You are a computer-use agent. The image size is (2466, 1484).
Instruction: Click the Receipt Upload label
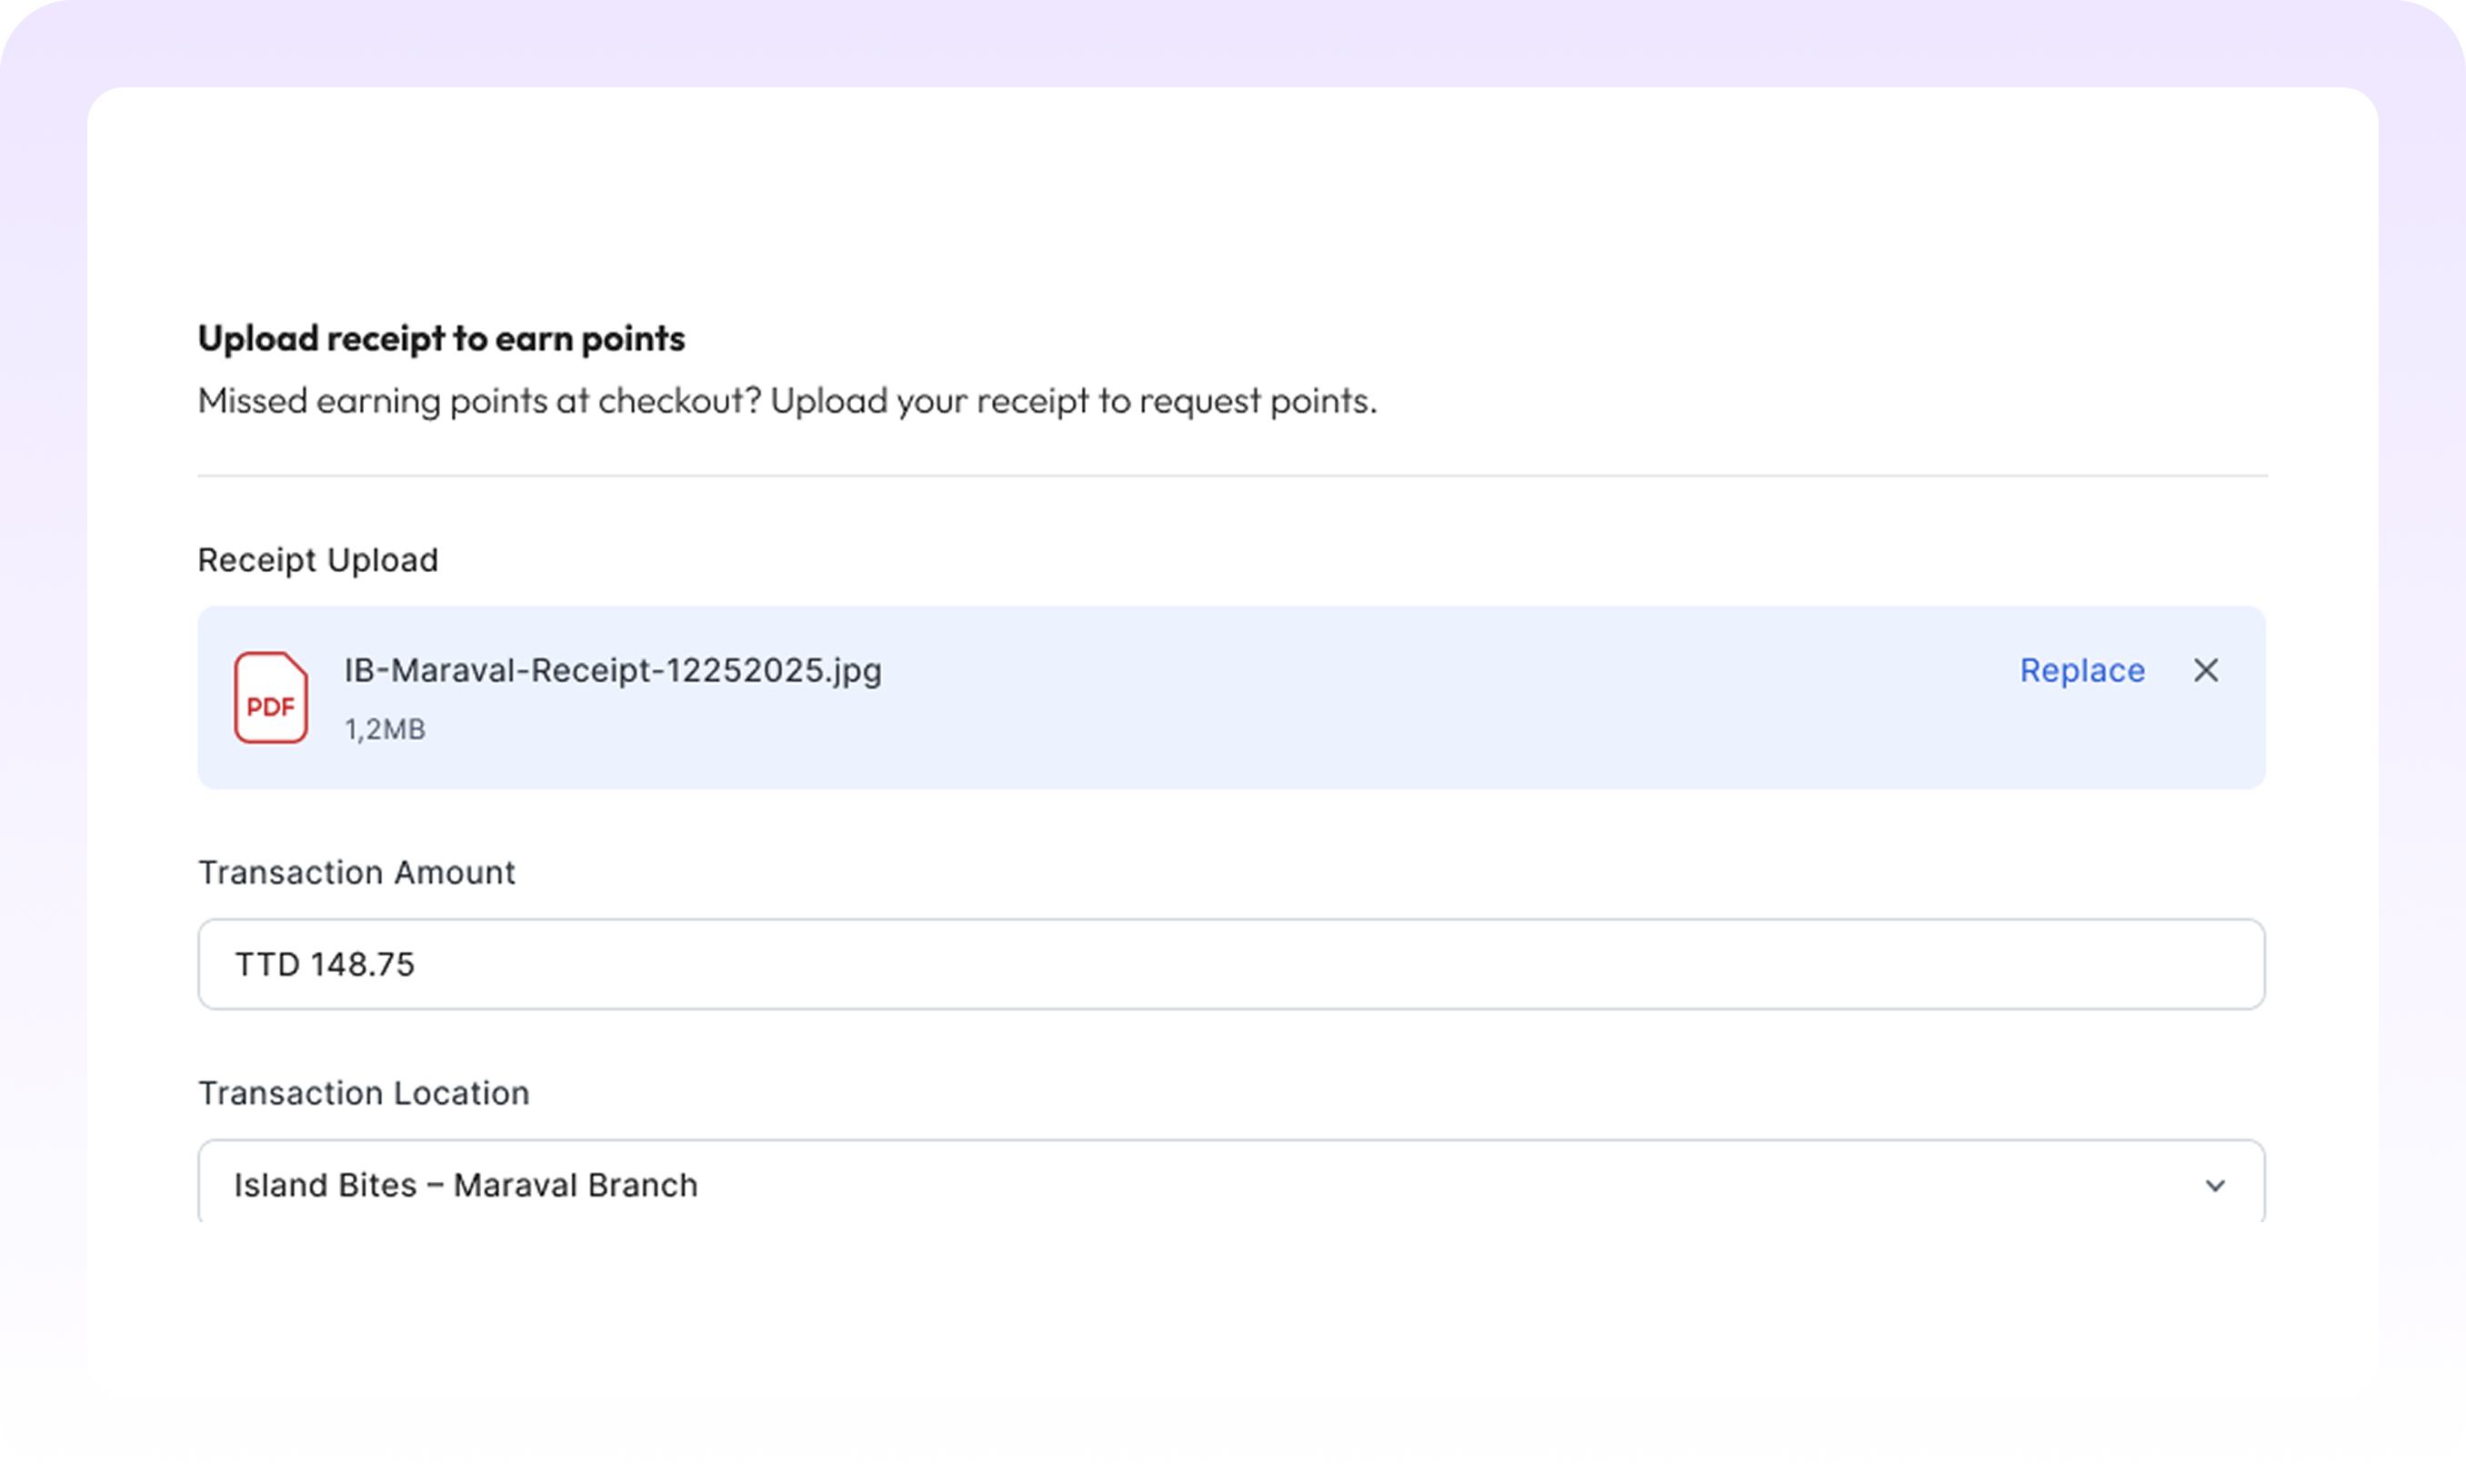point(318,560)
